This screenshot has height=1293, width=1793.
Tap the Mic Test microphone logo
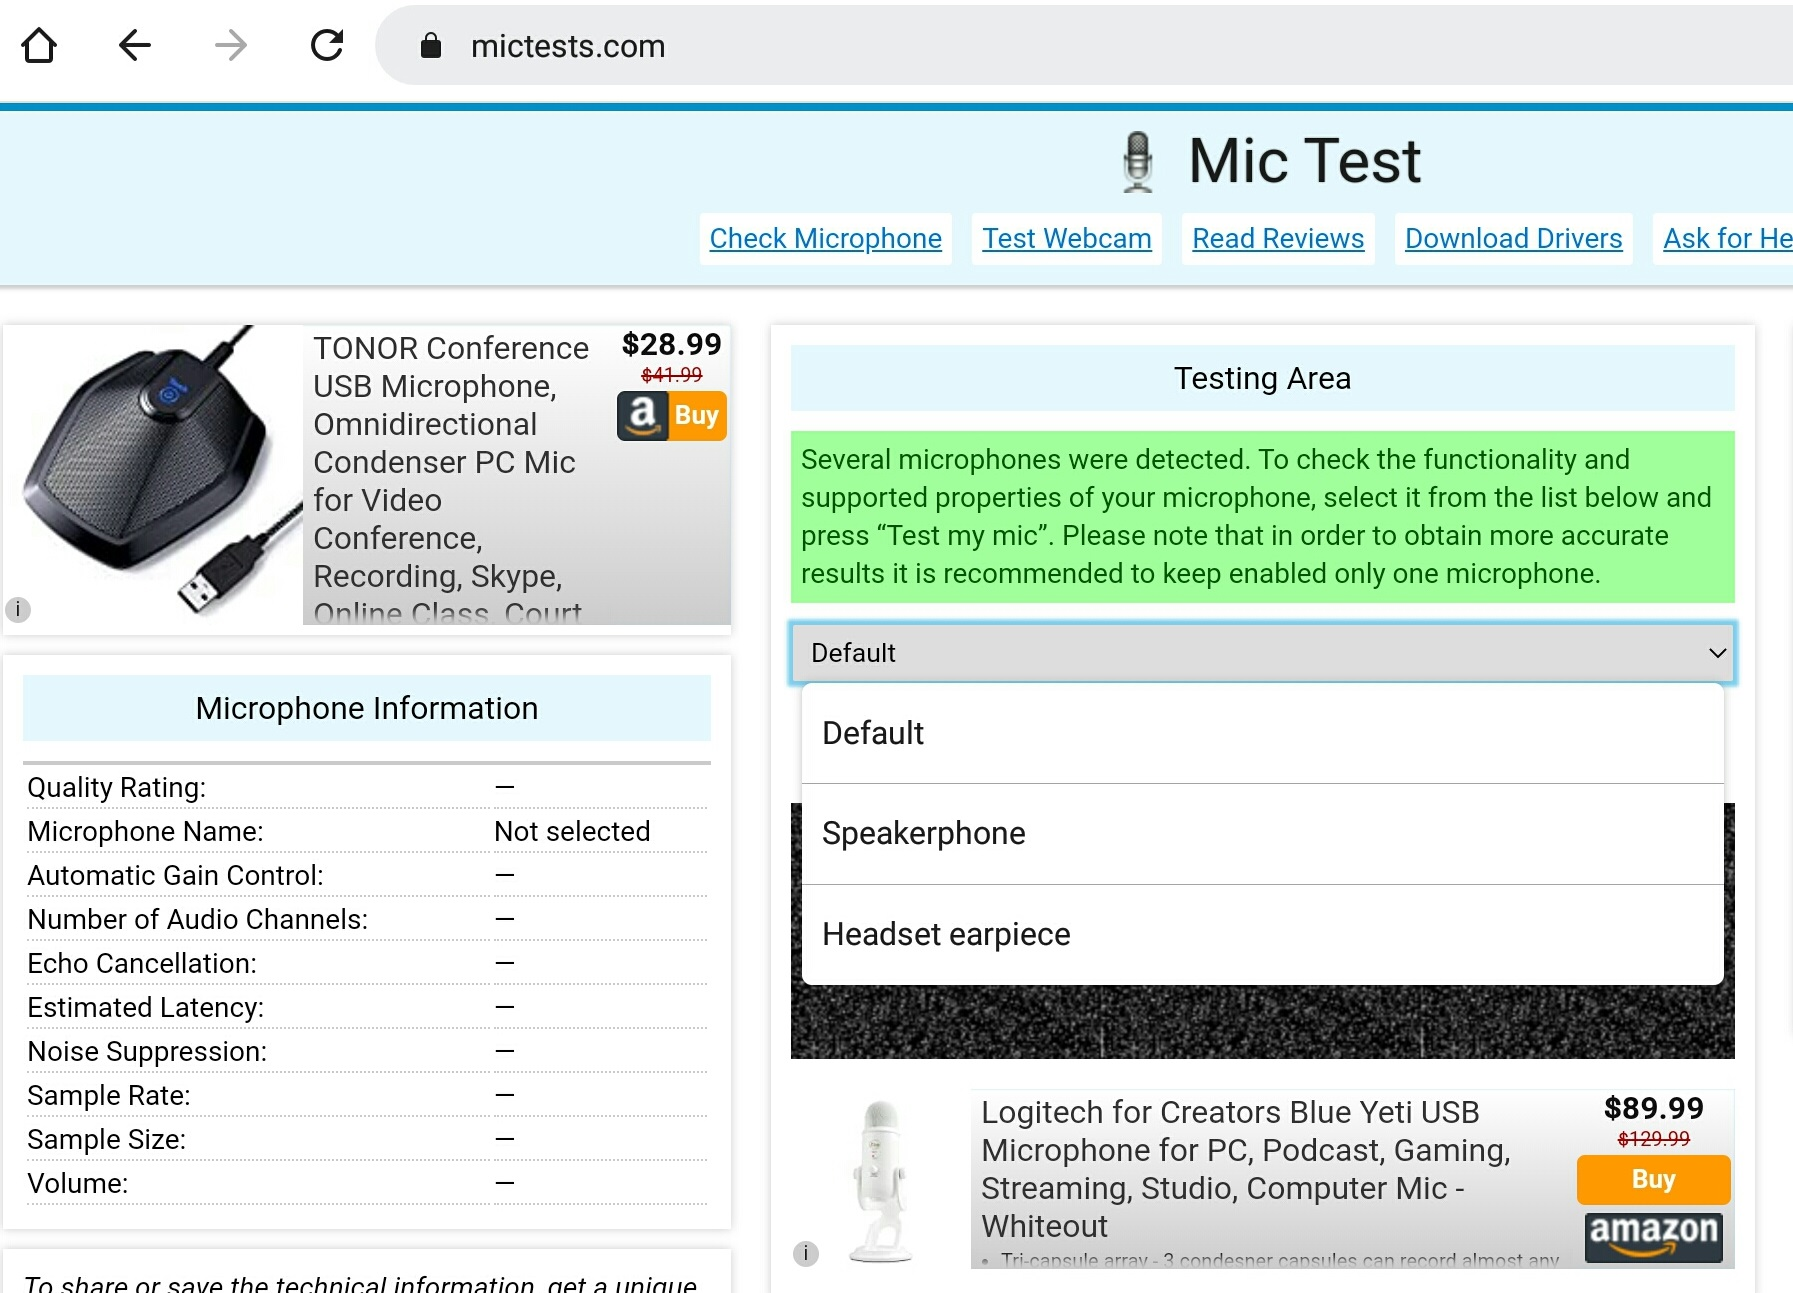pos(1137,161)
